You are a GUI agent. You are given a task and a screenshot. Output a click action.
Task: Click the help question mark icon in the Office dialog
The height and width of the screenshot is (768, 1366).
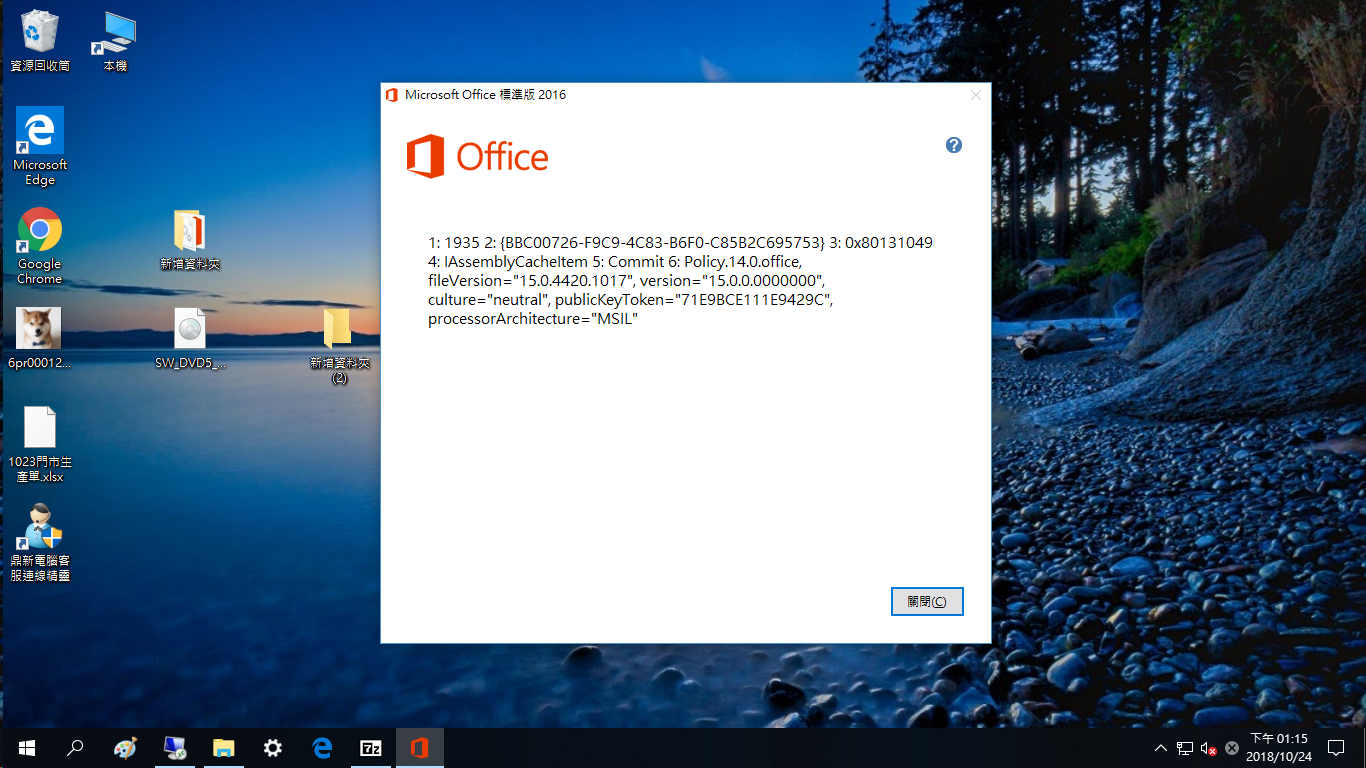[954, 145]
